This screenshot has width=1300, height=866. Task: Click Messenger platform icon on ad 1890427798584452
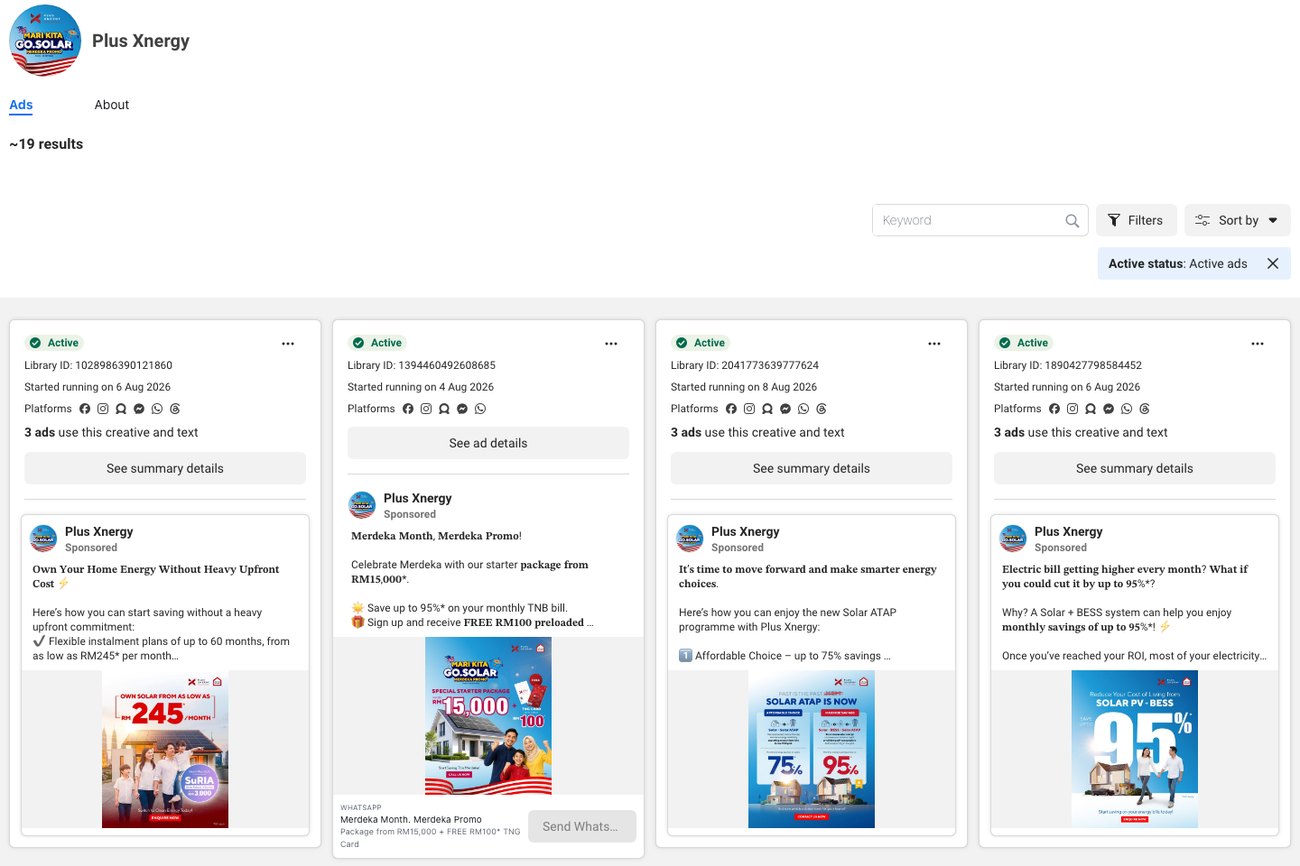[1108, 409]
